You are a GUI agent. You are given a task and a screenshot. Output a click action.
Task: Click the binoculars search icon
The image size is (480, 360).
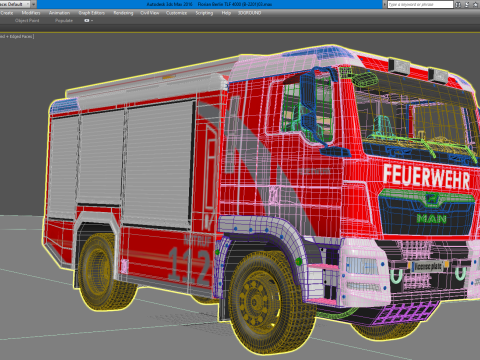pyautogui.click(x=458, y=4)
